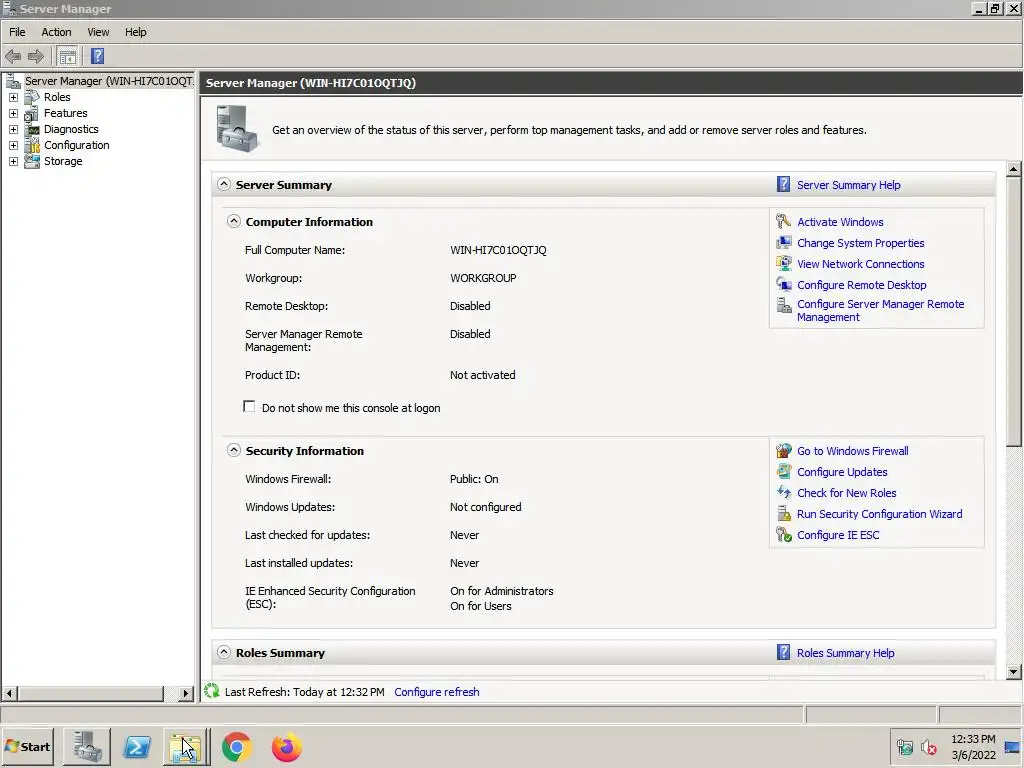This screenshot has height=768, width=1024.
Task: Click the Help question-mark toolbar icon
Action: click(x=97, y=56)
